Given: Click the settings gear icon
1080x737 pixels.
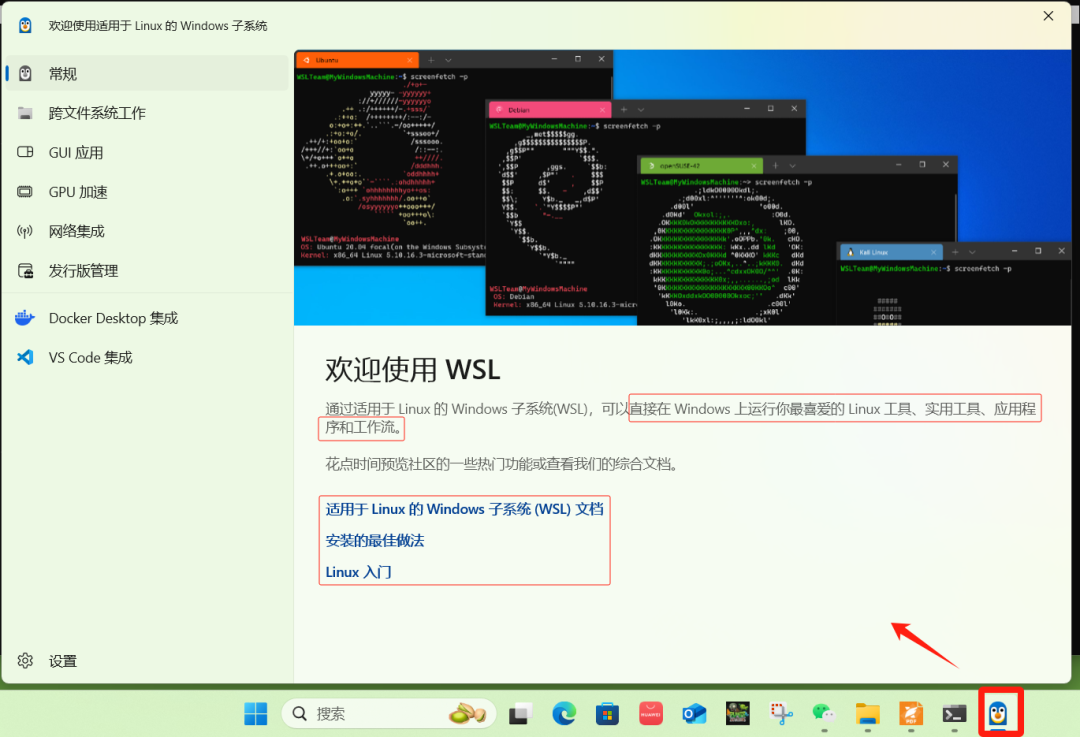Looking at the screenshot, I should pyautogui.click(x=25, y=661).
